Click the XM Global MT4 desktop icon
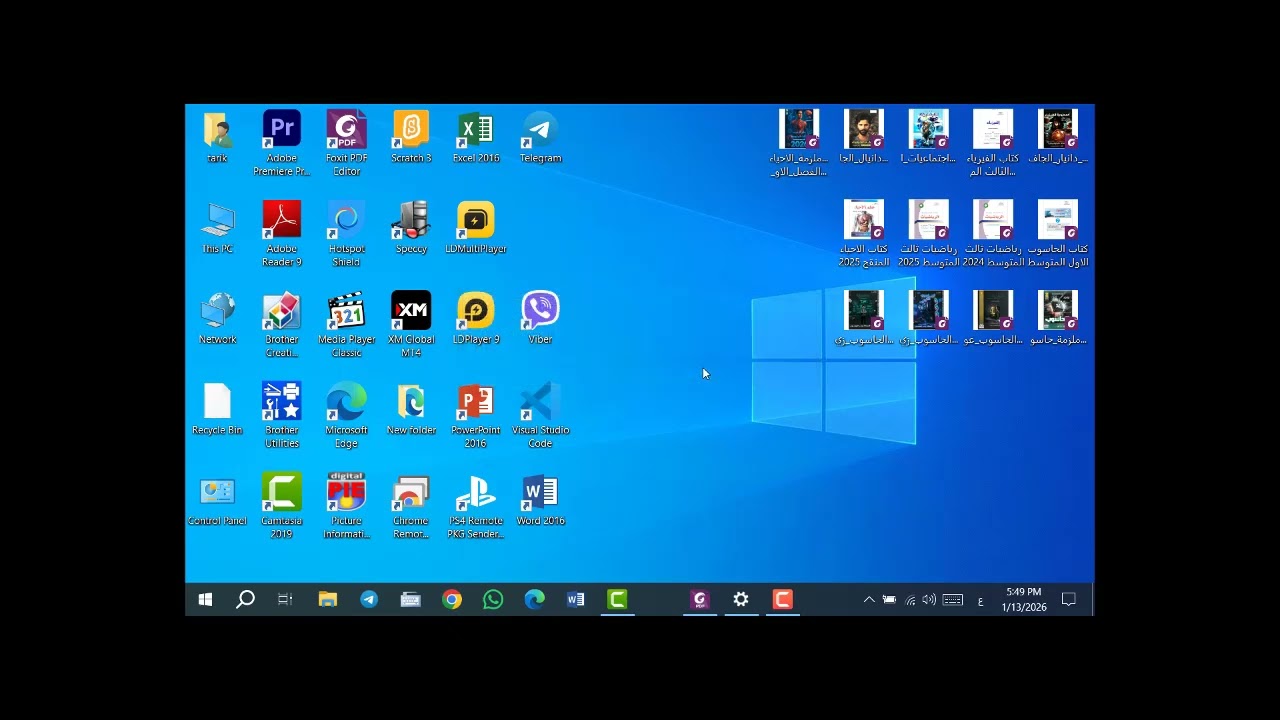 tap(411, 325)
